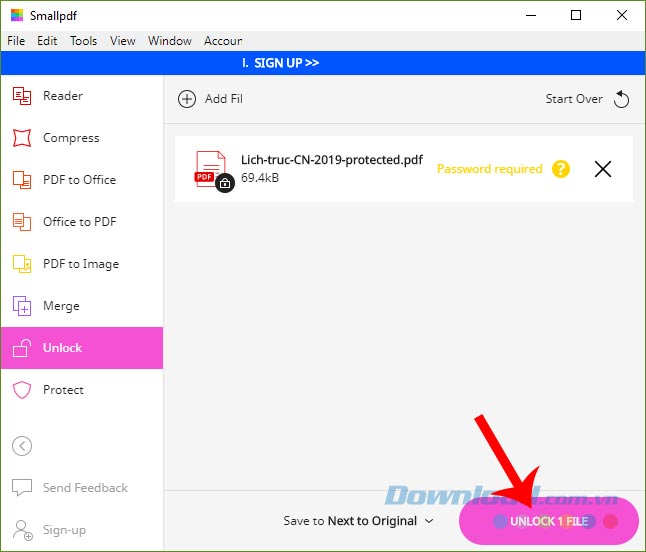Screen dimensions: 646x552
Task: Click the Reader label in sidebar
Action: 63,96
